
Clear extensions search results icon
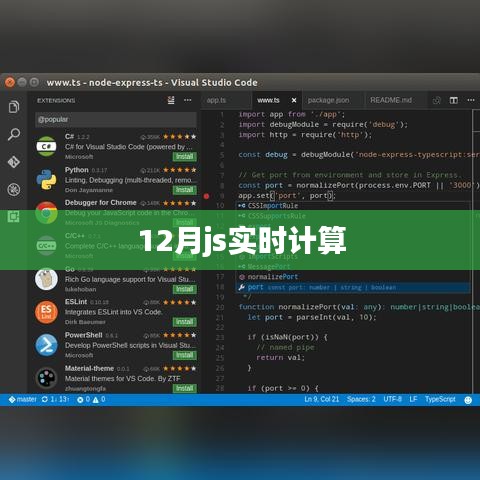pos(171,100)
